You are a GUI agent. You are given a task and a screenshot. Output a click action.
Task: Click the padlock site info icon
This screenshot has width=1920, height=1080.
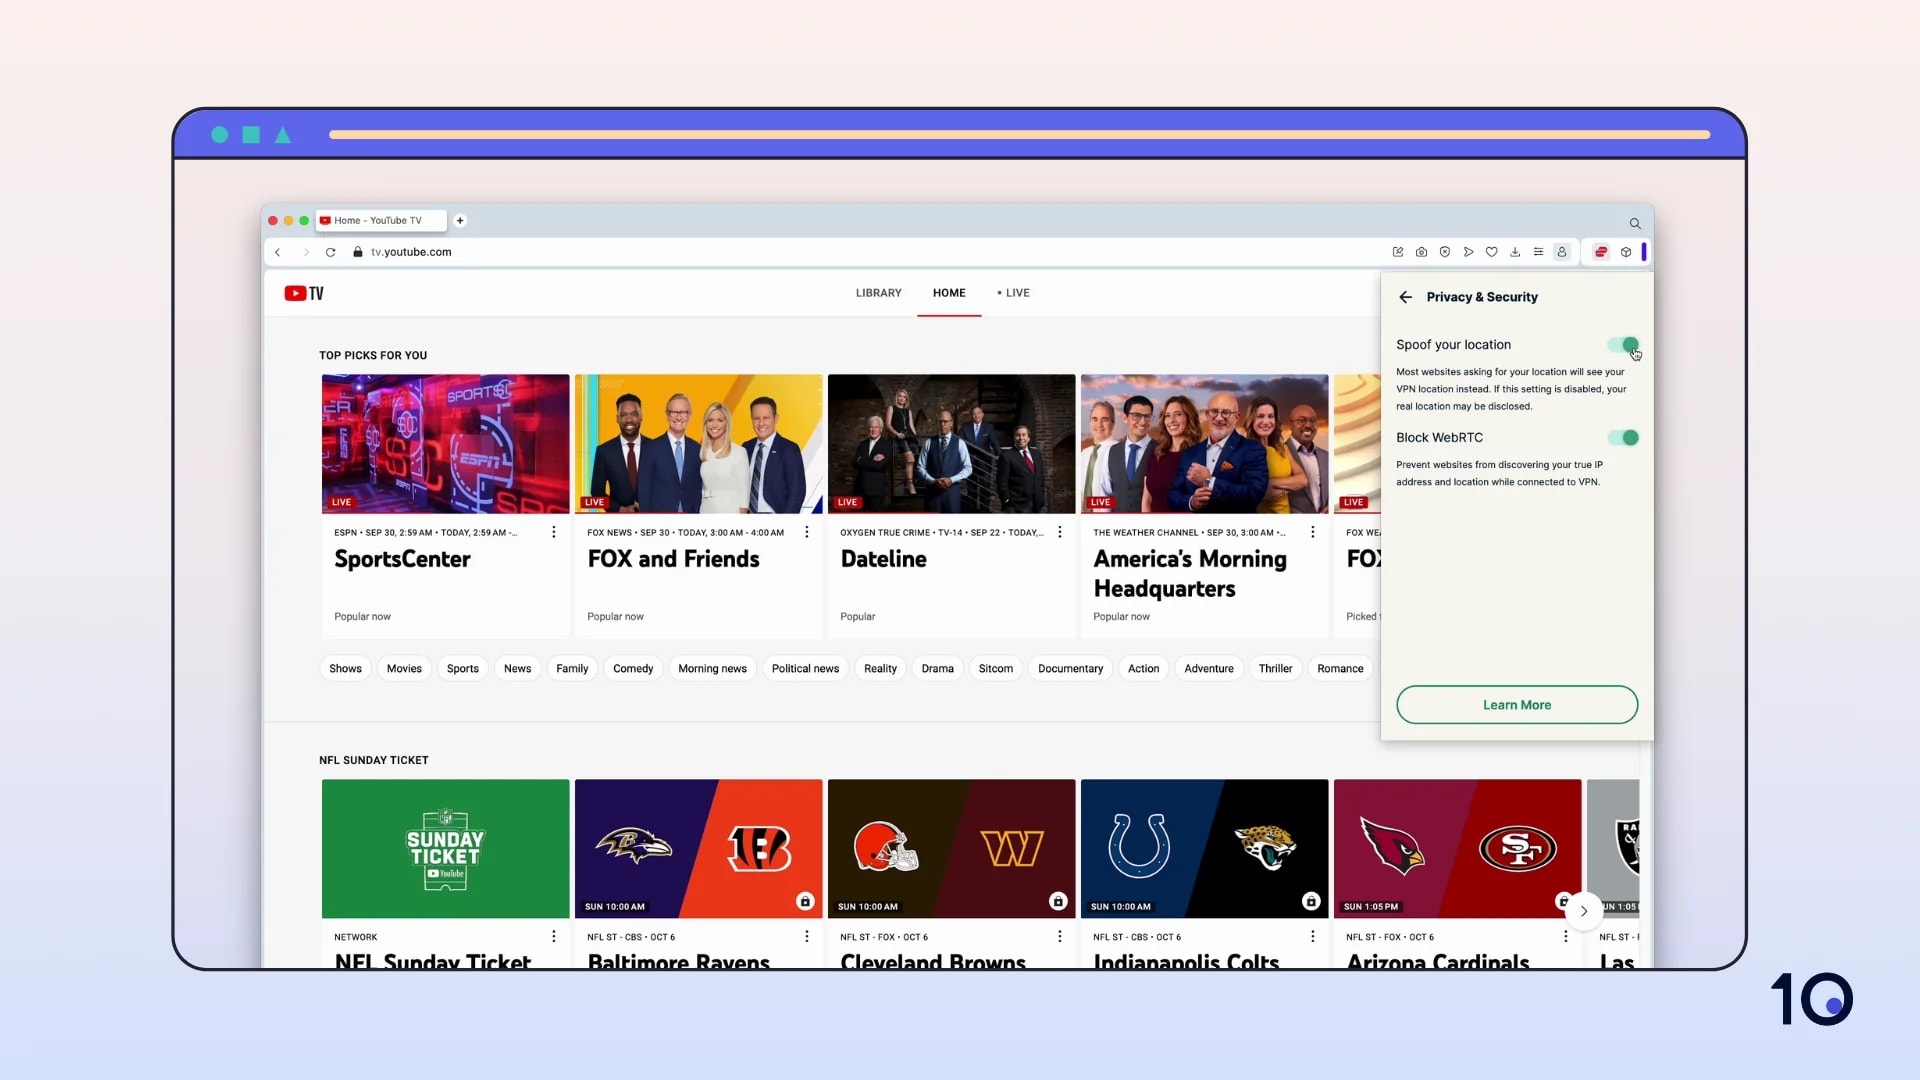click(x=358, y=252)
